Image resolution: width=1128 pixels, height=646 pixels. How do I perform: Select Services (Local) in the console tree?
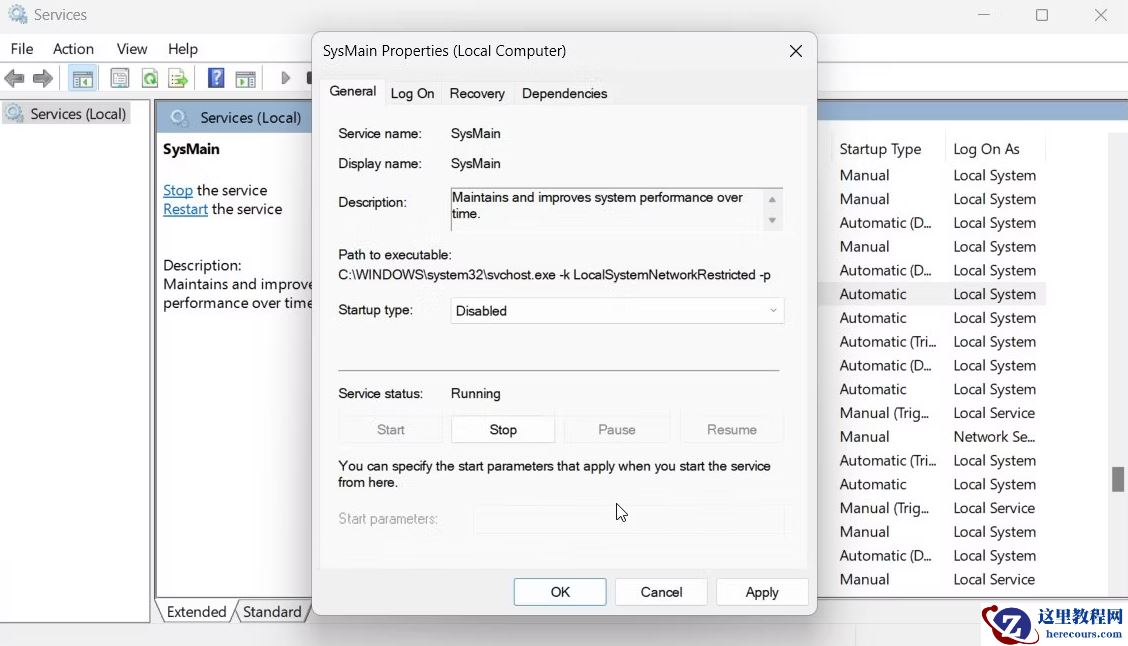point(78,114)
